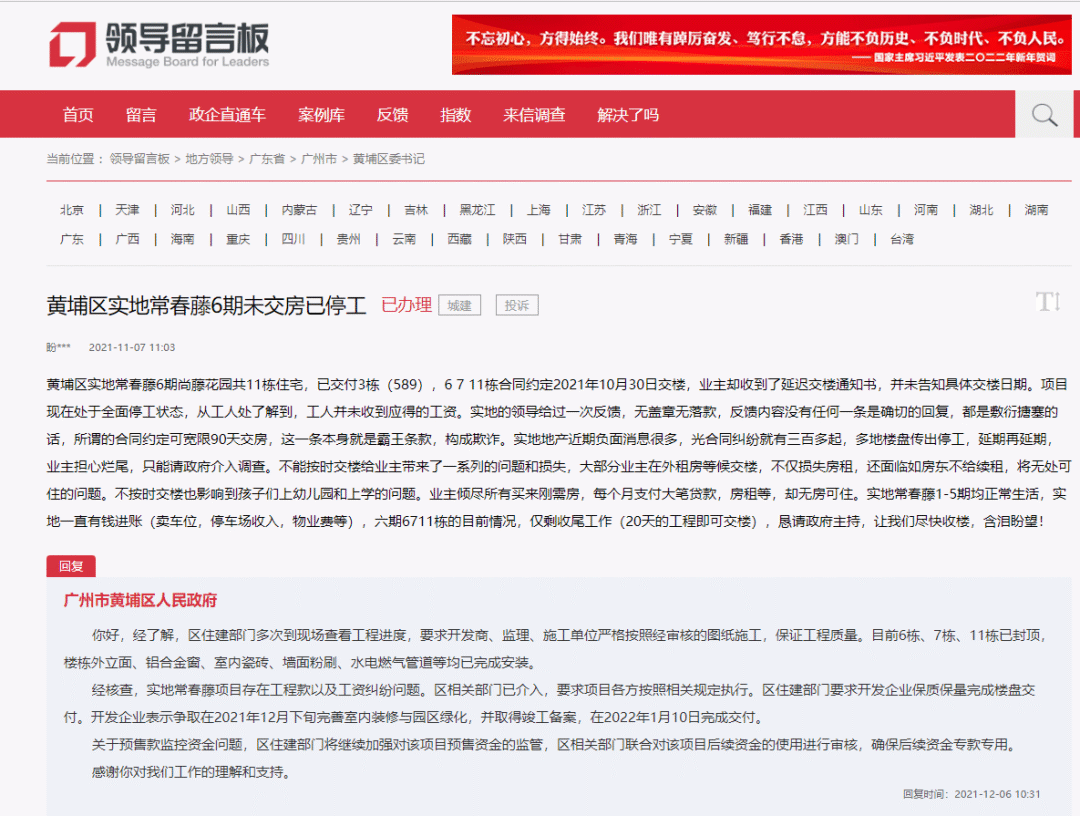Go to 政企直通车 in navigation
Screen dimensions: 1080x816
(227, 114)
